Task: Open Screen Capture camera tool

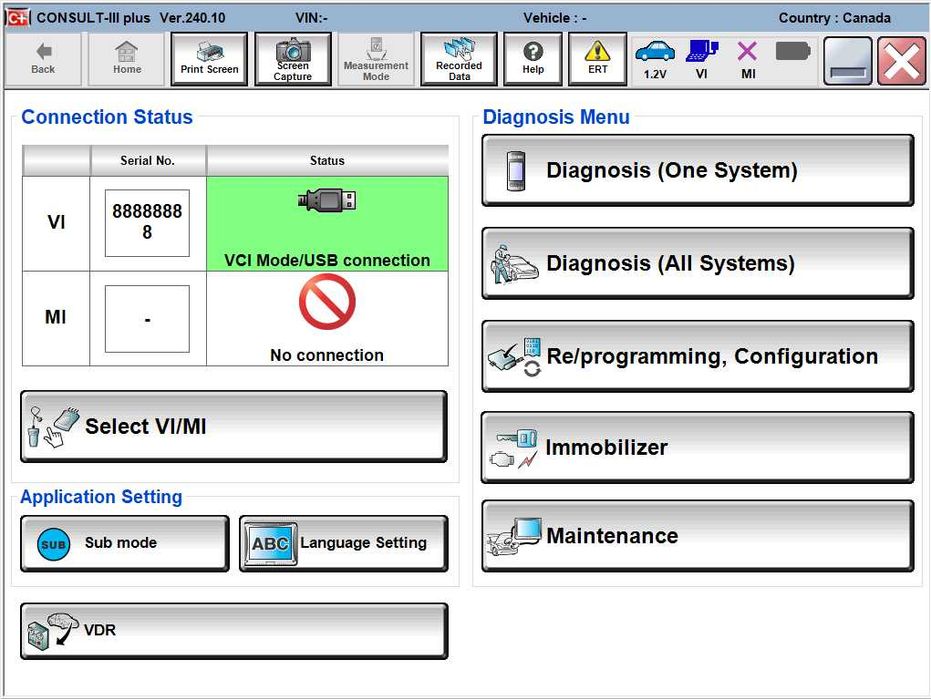Action: pyautogui.click(x=293, y=59)
